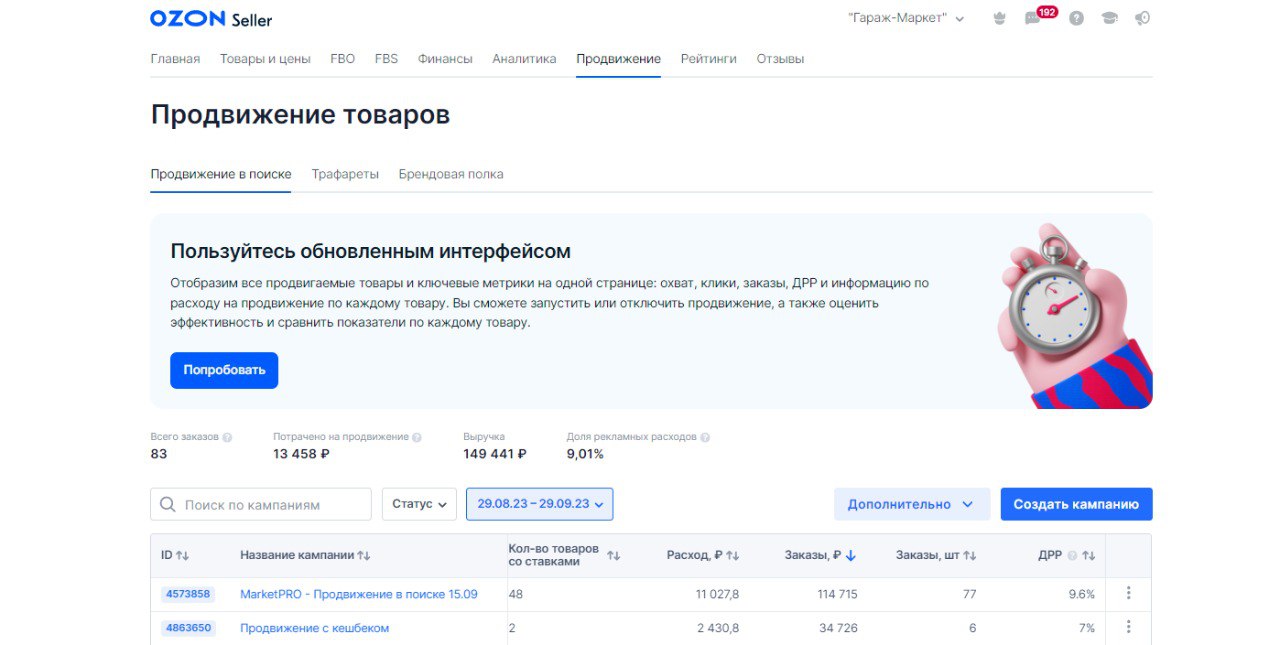Screen dimensions: 1280x645
Task: Sort by Расход, ₽ column arrows
Action: pyautogui.click(x=733, y=555)
